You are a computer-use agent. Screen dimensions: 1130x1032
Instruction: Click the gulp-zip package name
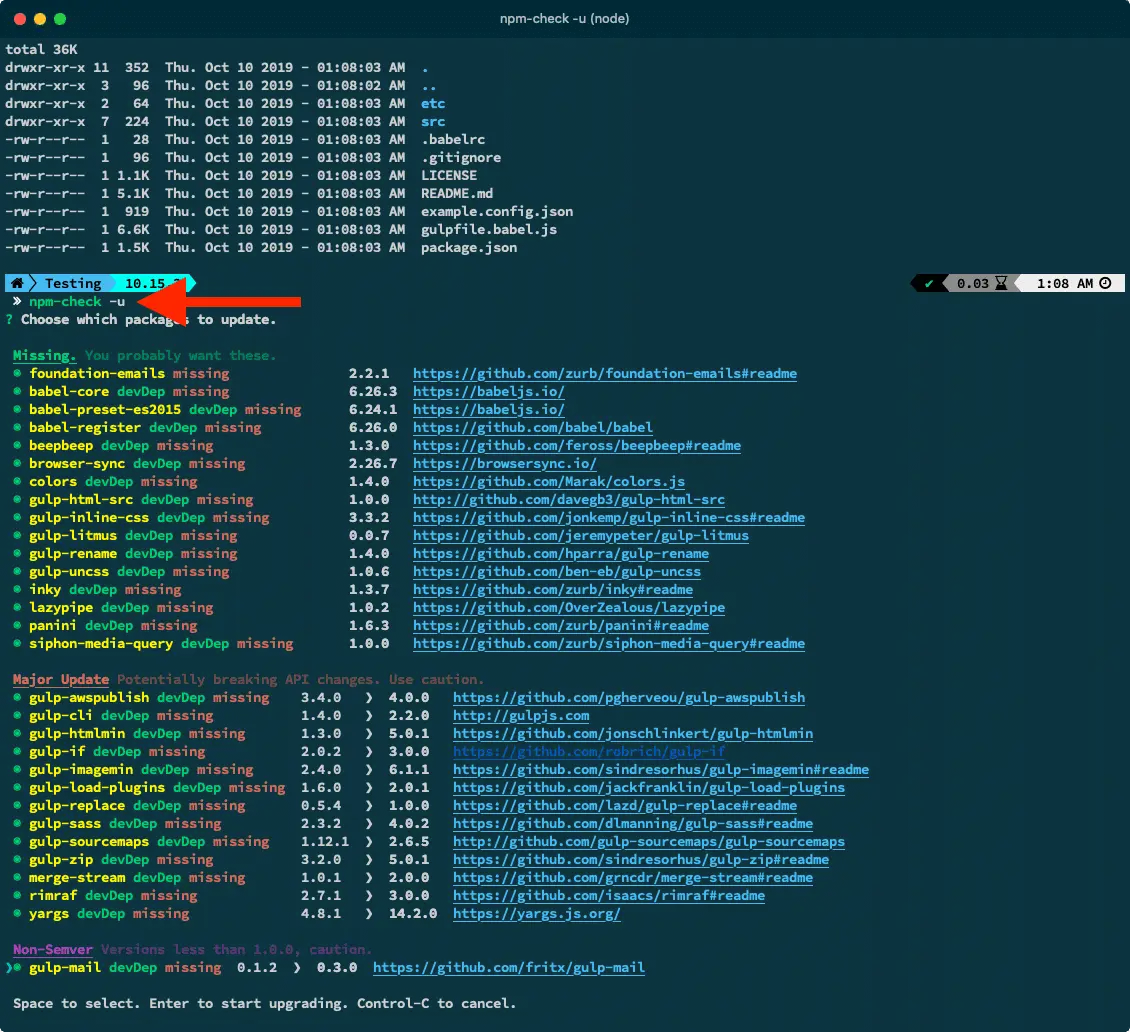(x=61, y=860)
